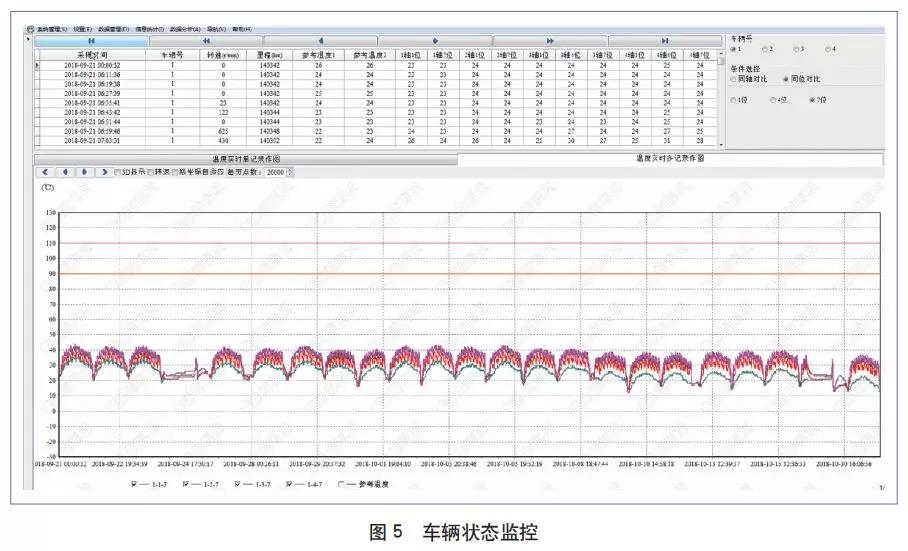Open the 系统管理 menu
The width and height of the screenshot is (908, 551).
coord(50,29)
